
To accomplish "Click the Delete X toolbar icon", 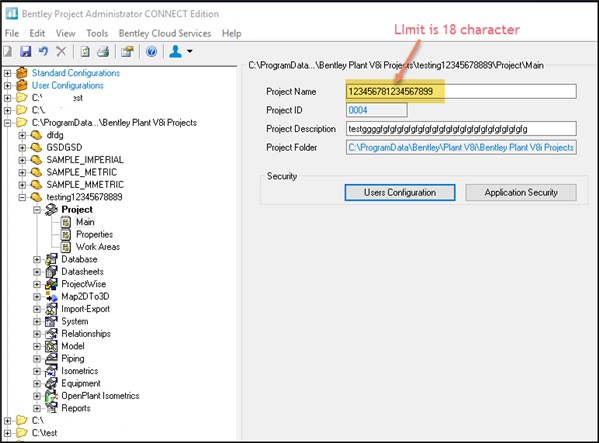I will [x=61, y=51].
